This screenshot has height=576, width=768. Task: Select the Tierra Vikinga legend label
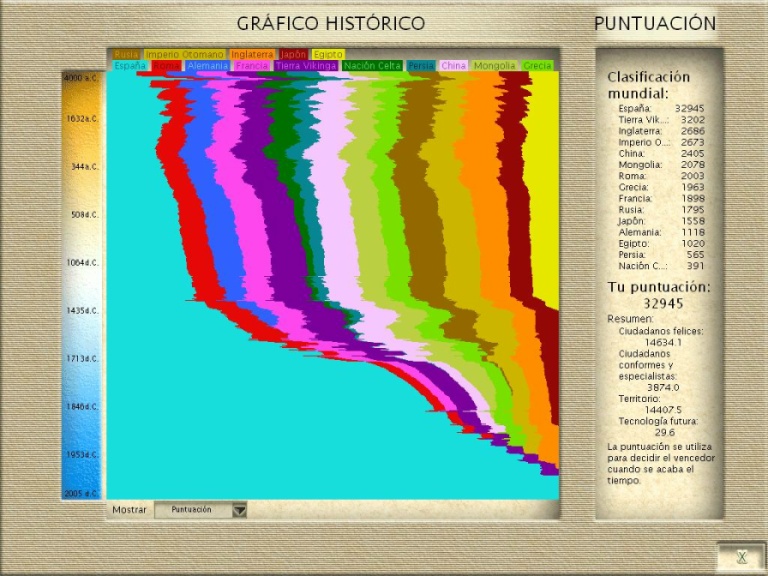306,66
